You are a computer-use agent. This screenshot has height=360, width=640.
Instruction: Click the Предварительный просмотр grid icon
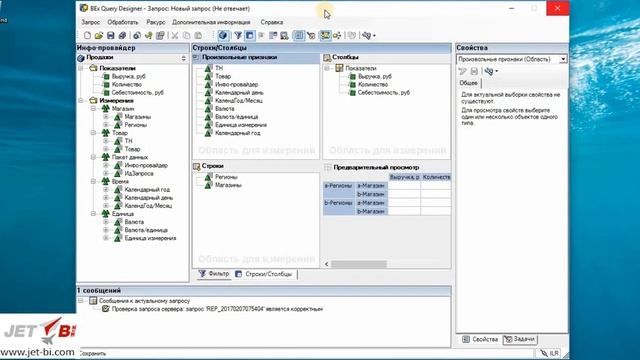pos(327,167)
